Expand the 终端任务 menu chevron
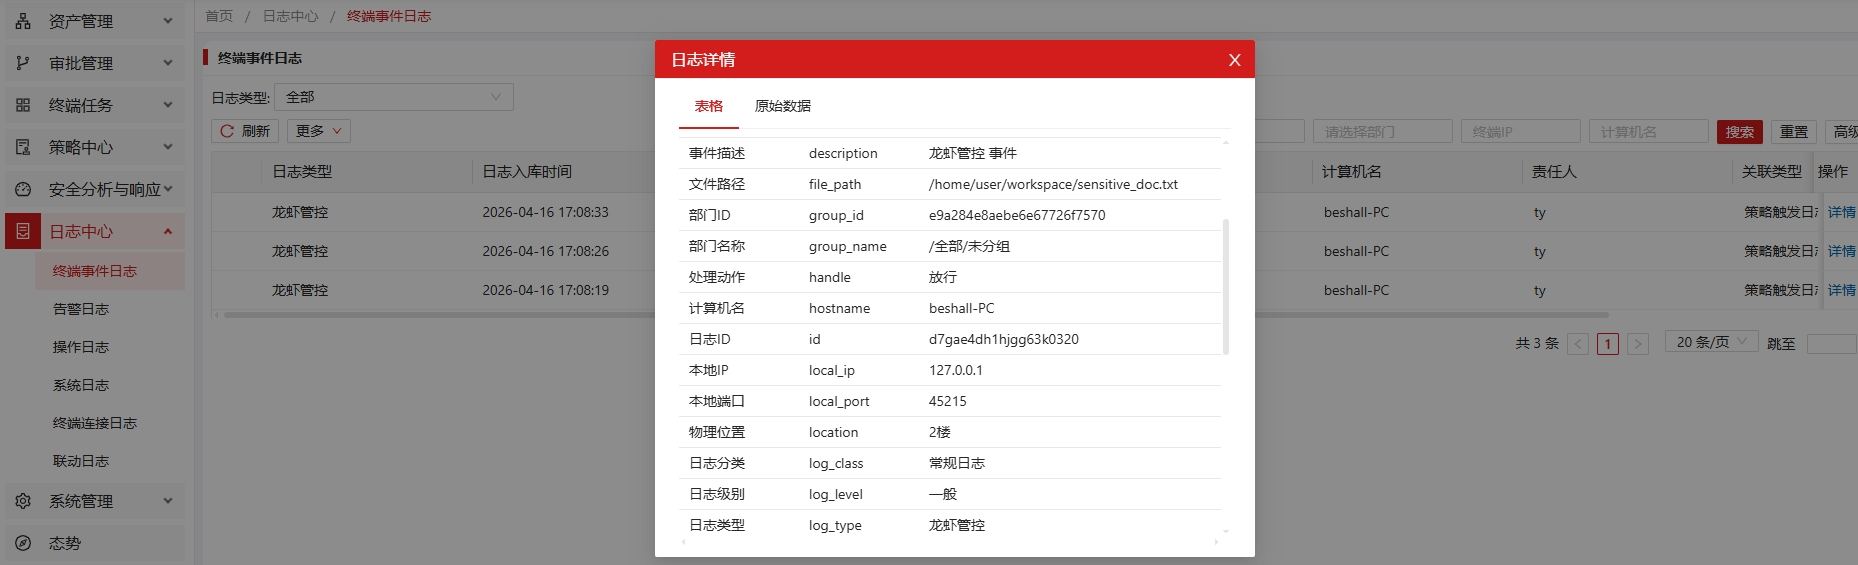This screenshot has height=565, width=1858. (168, 105)
